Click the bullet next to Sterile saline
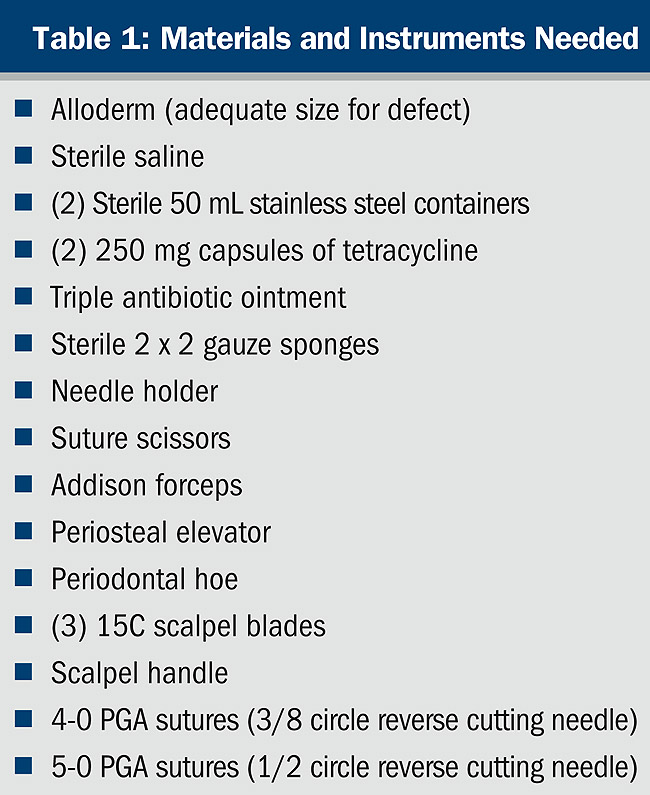Screen dimensions: 650x795 pos(24,155)
